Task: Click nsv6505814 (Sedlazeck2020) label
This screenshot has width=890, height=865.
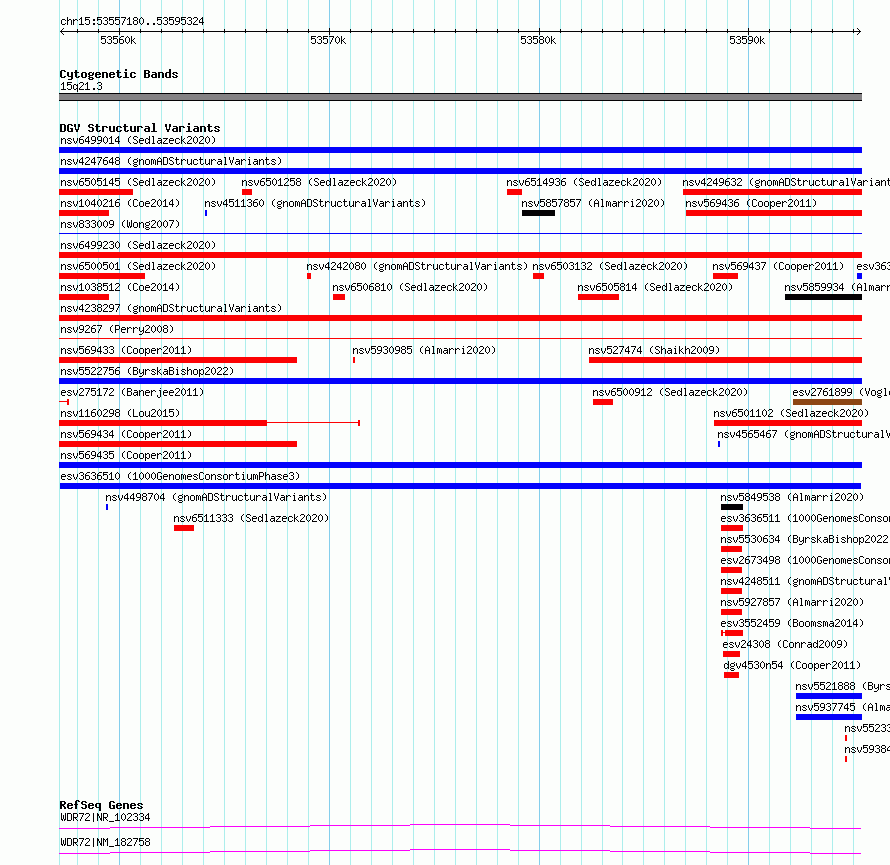Action: 655,287
